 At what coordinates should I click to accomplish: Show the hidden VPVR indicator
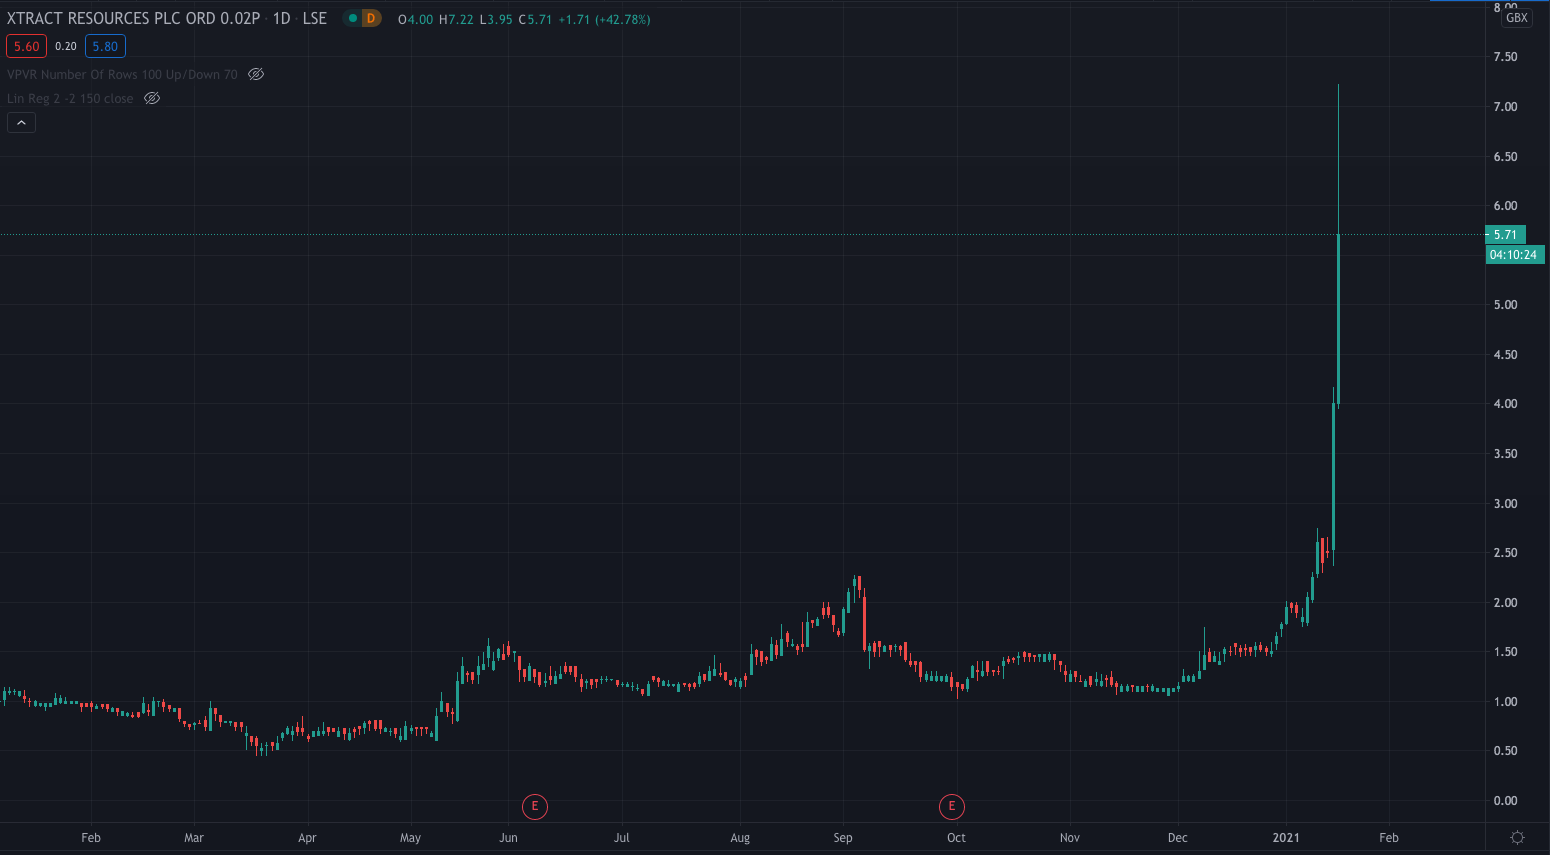256,74
